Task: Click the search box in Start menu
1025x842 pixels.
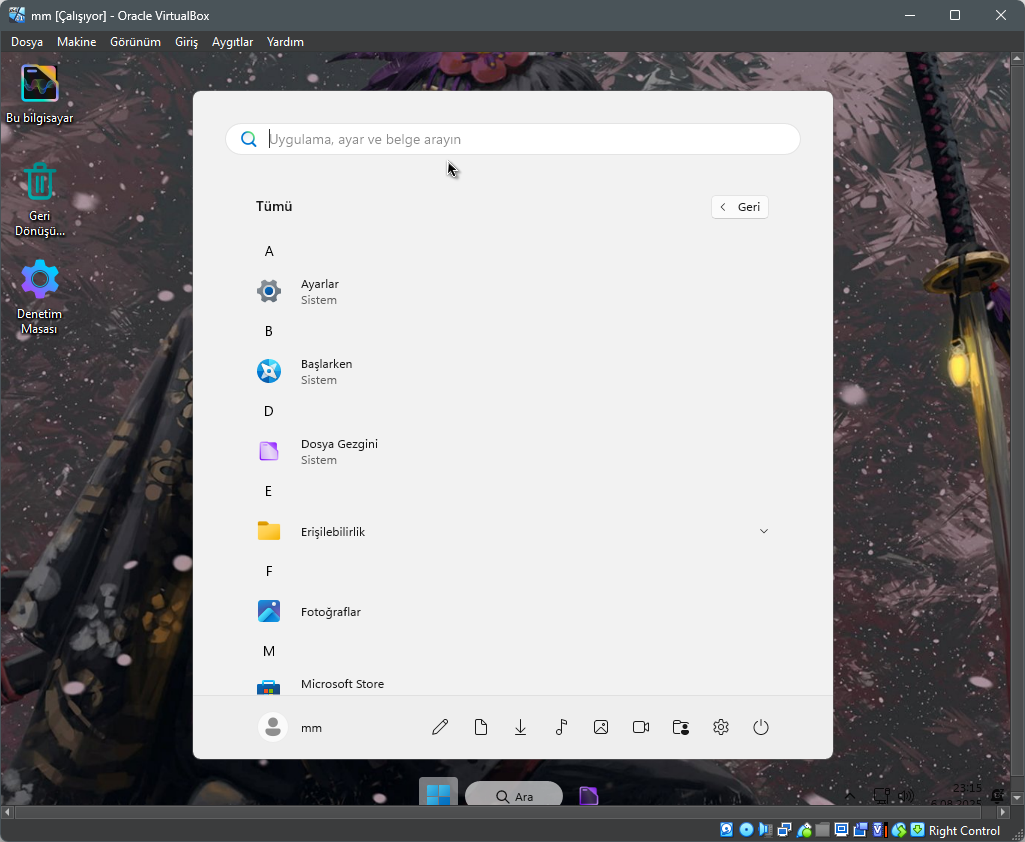Action: [x=513, y=139]
